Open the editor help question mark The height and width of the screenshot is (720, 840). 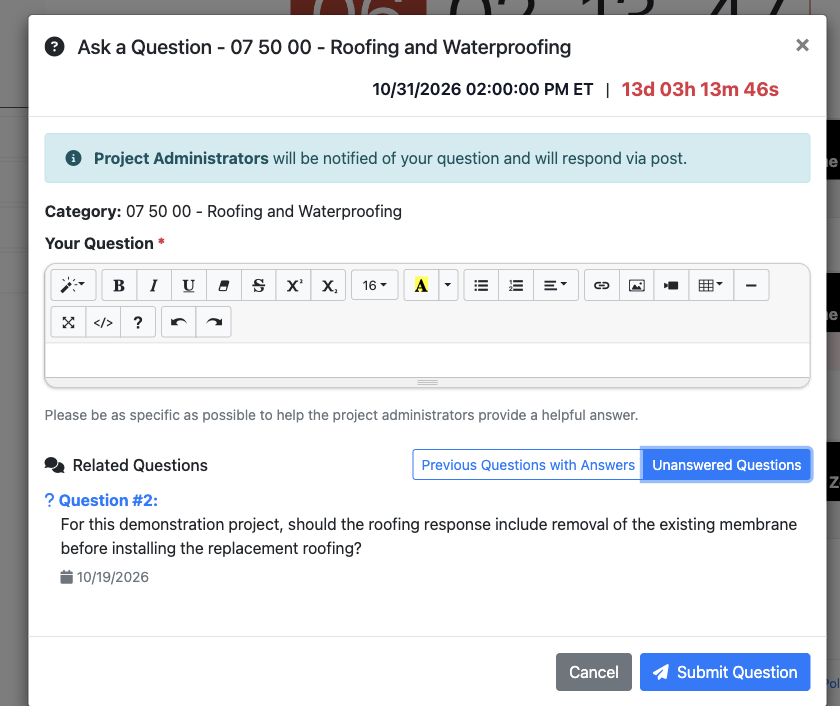138,322
